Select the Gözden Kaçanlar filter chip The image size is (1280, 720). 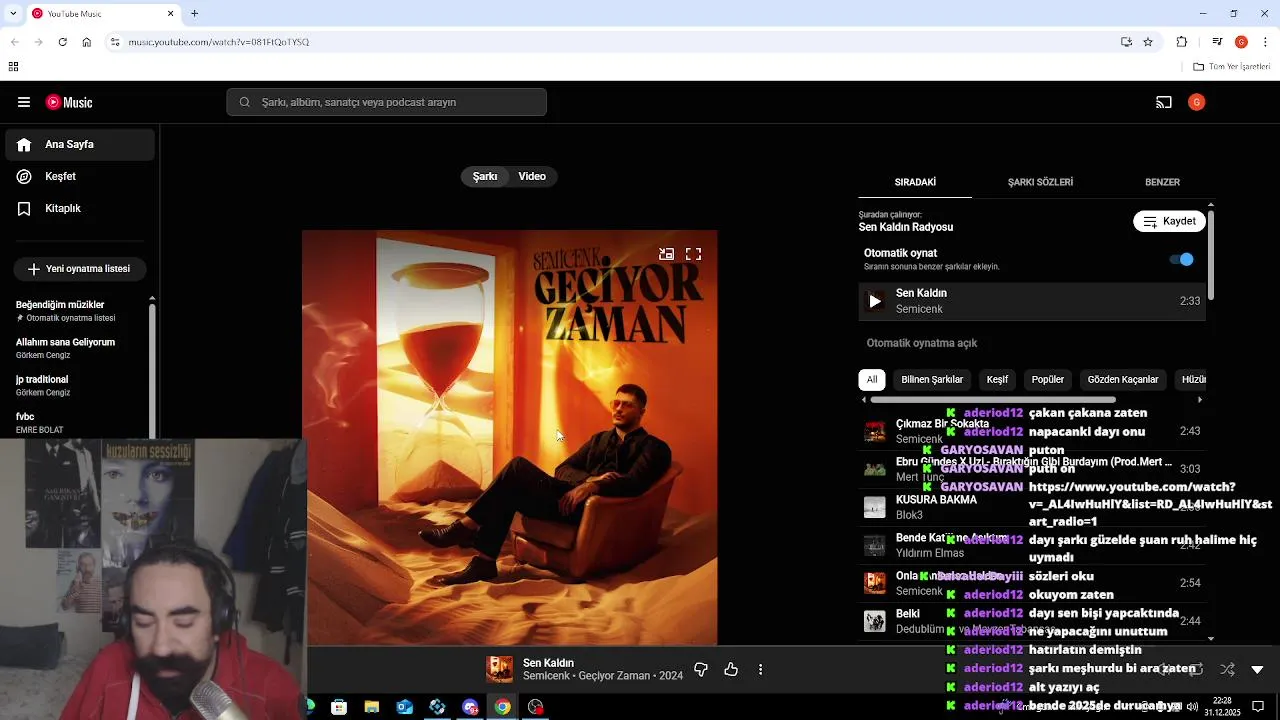(x=1123, y=380)
